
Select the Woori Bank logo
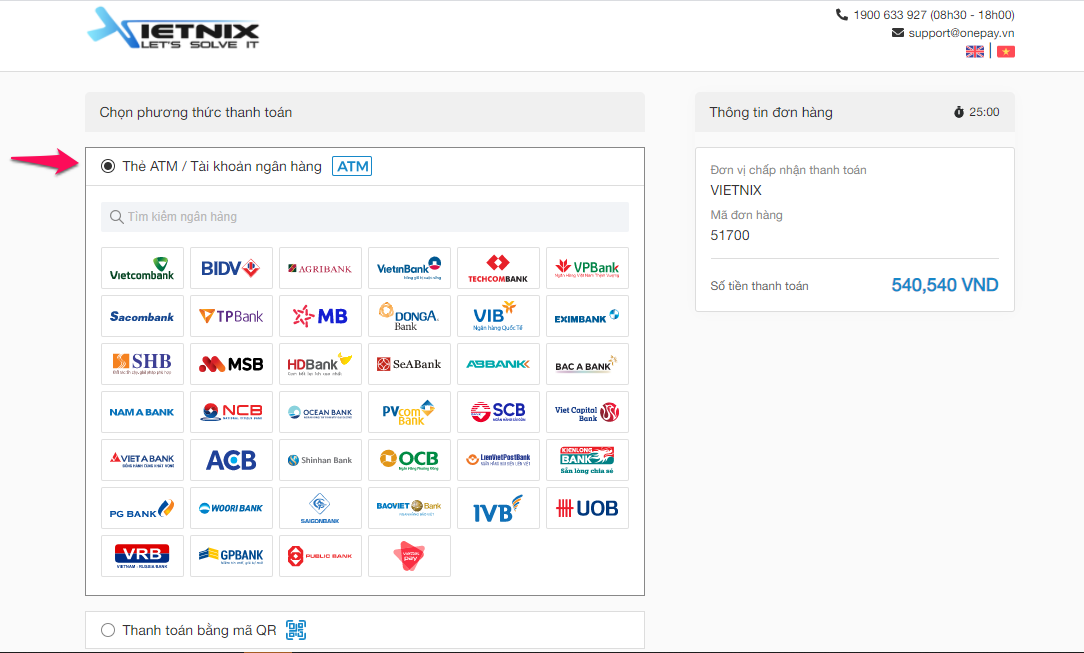[232, 509]
